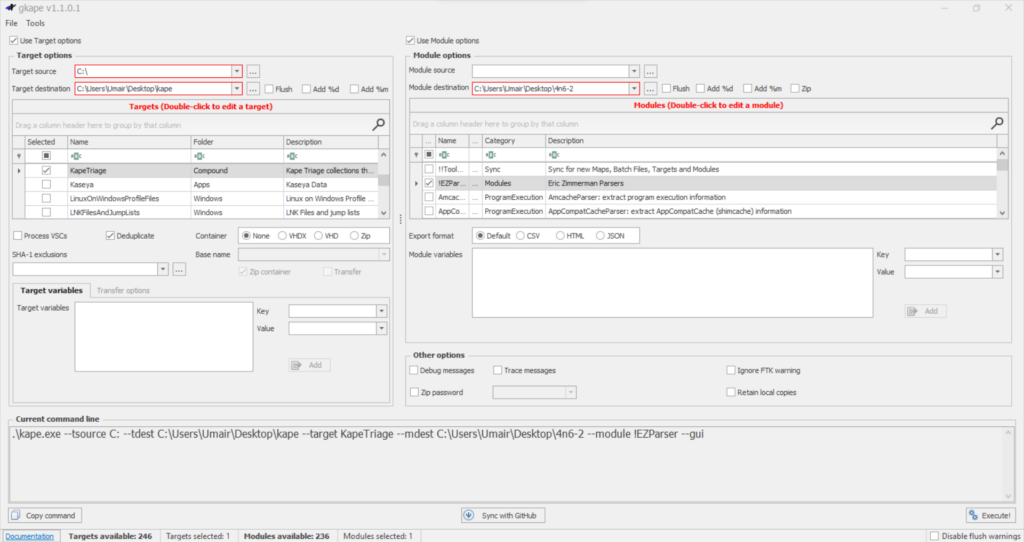Enable Disable flush warnings checkbox
This screenshot has height=542, width=1024.
[934, 536]
